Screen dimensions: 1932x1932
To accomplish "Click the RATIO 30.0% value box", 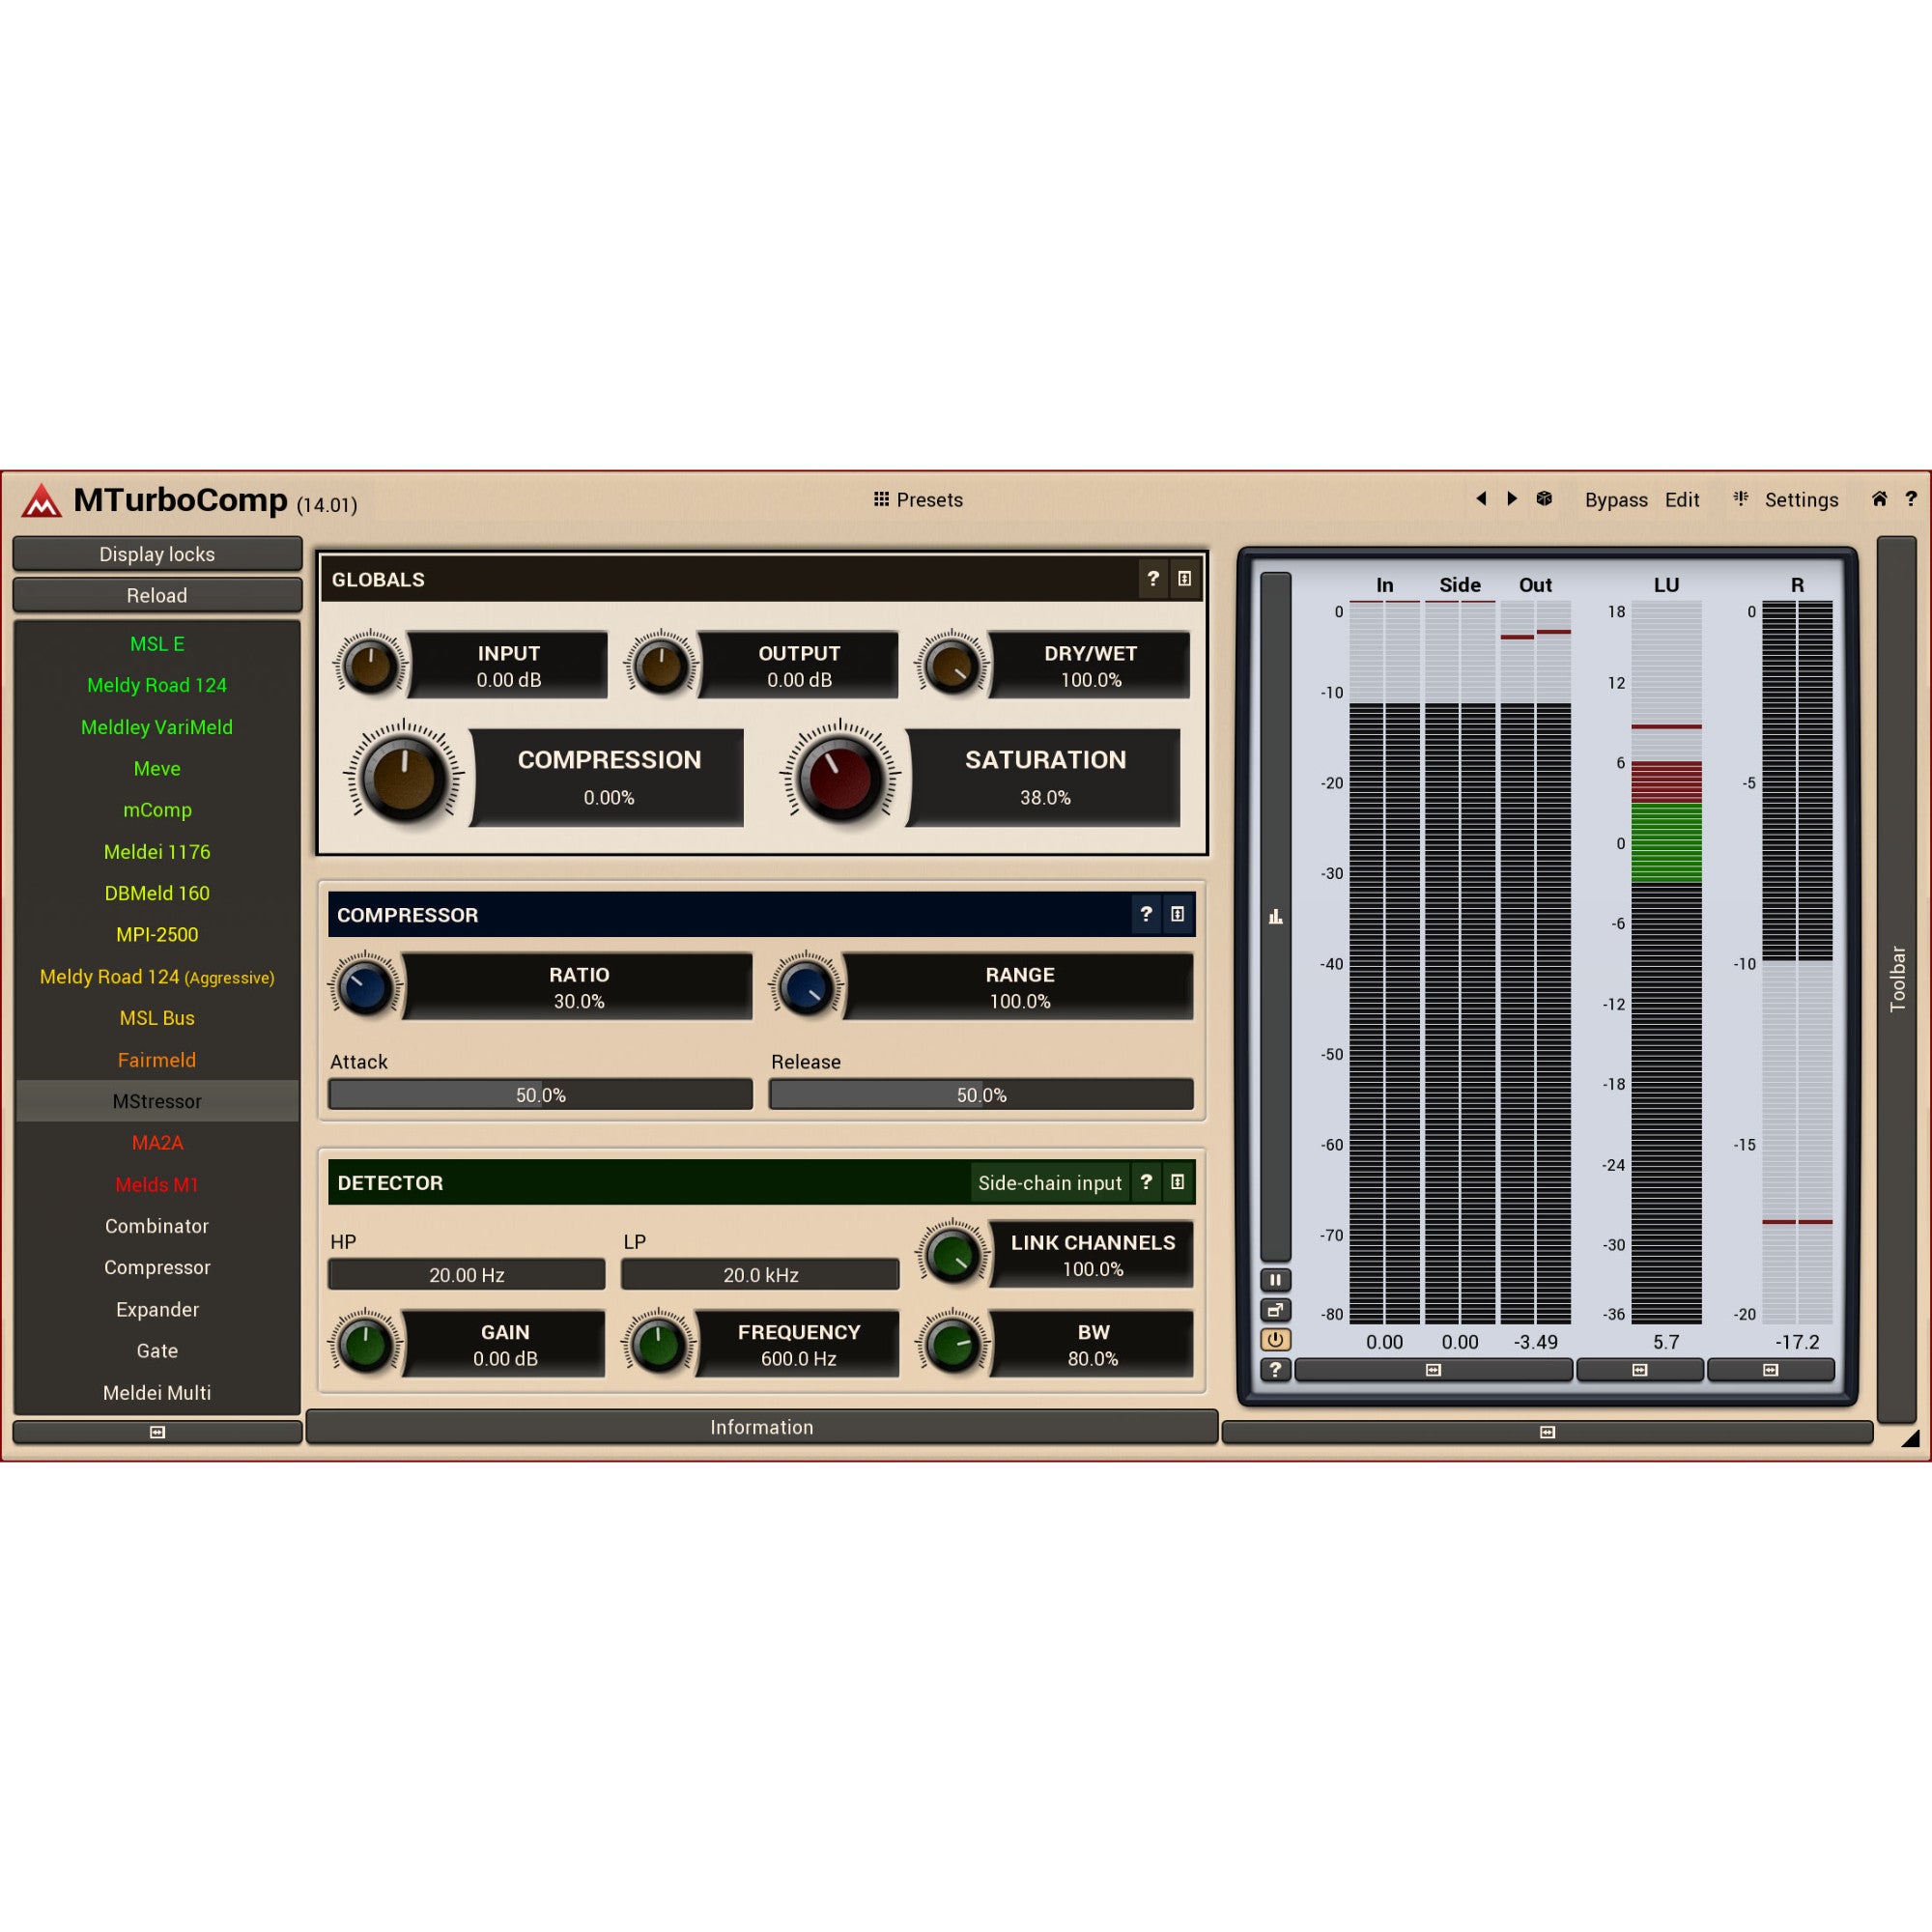I will [x=578, y=987].
